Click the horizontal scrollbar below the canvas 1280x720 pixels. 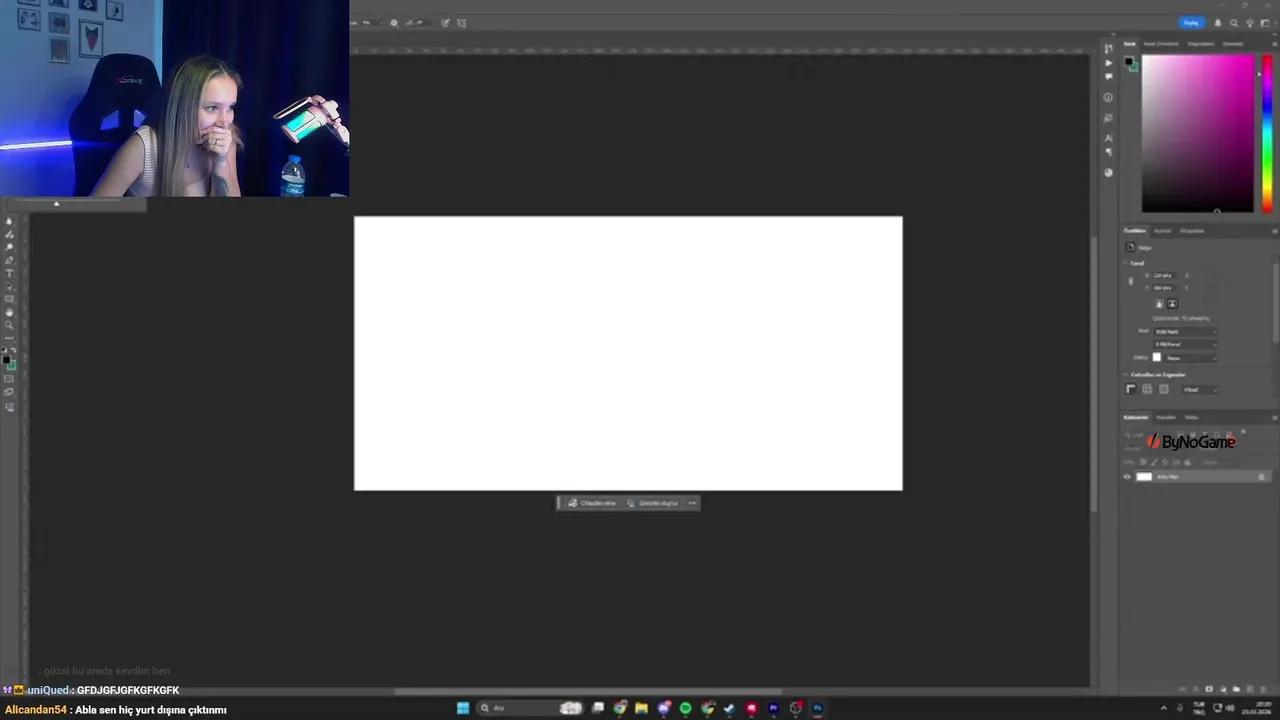pyautogui.click(x=588, y=691)
